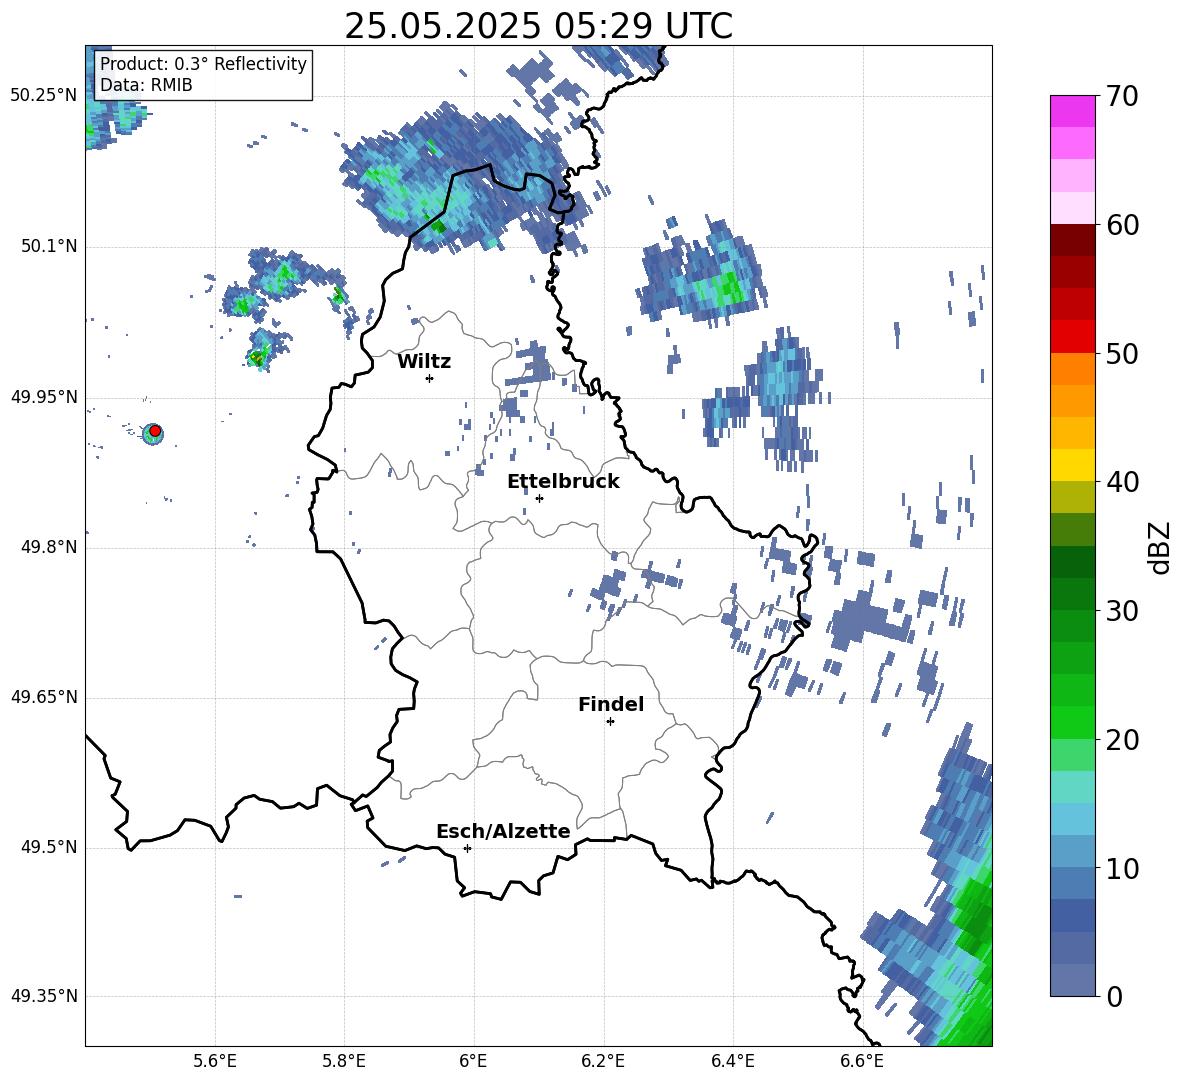Select the Ettelbruck city label

point(563,482)
